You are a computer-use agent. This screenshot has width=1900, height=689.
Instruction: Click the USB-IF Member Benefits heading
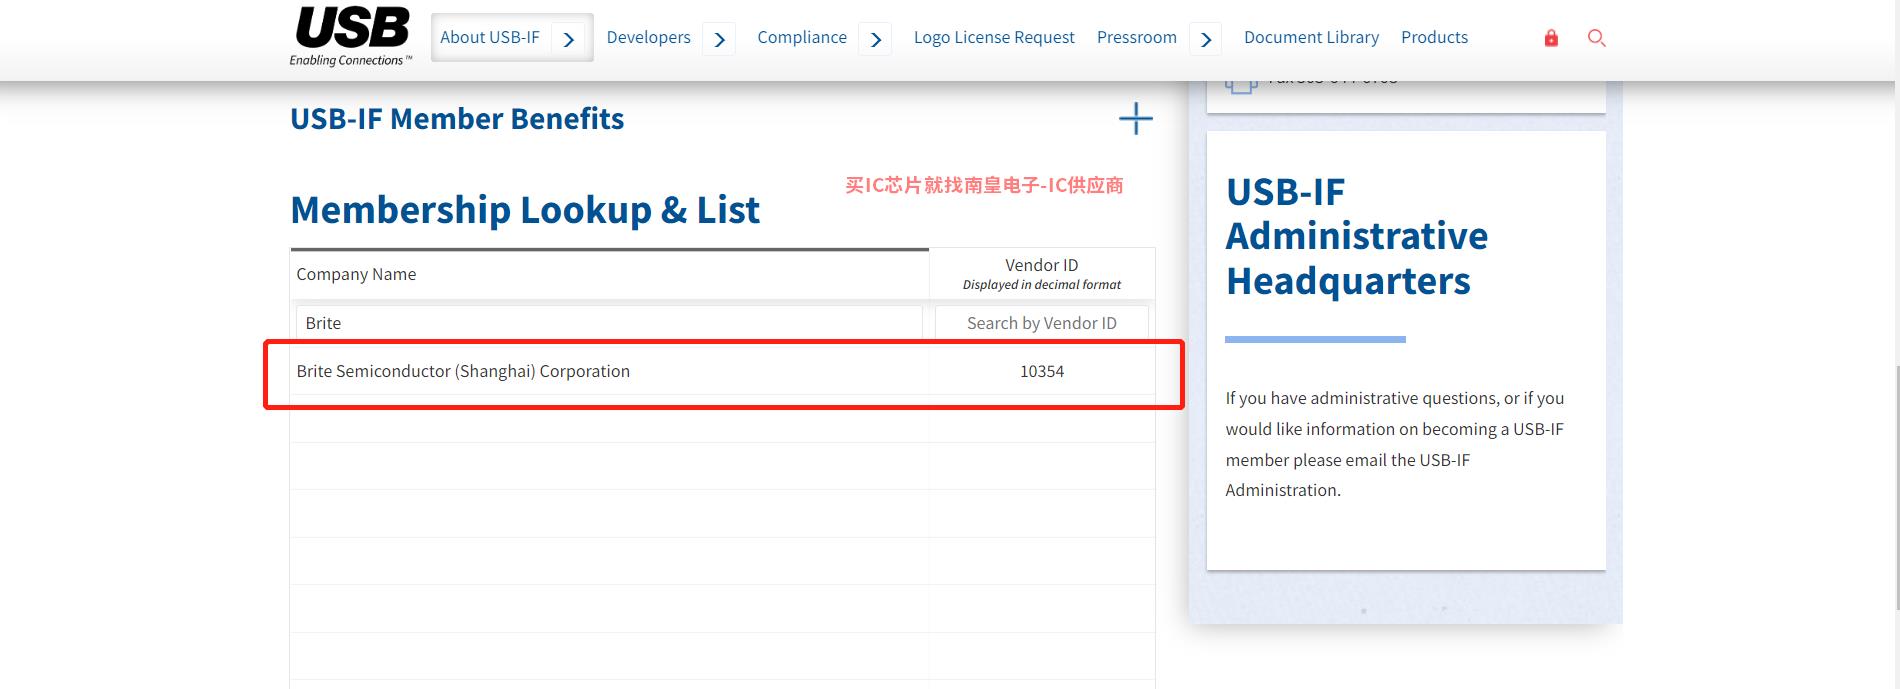[457, 118]
